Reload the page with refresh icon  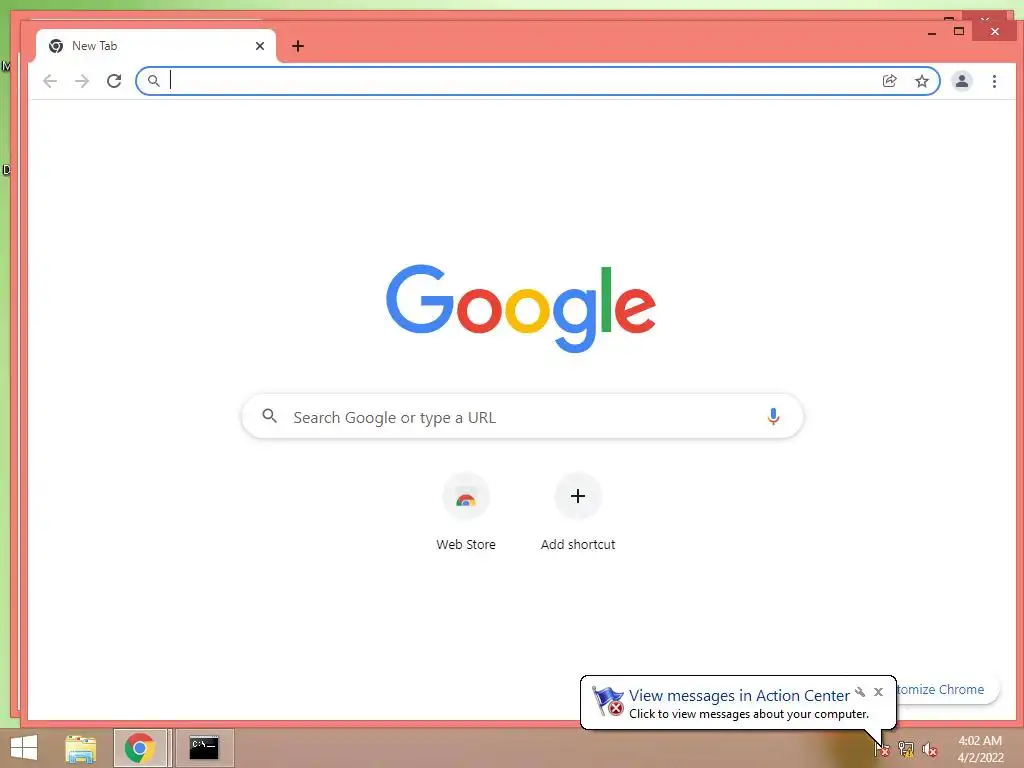[114, 81]
